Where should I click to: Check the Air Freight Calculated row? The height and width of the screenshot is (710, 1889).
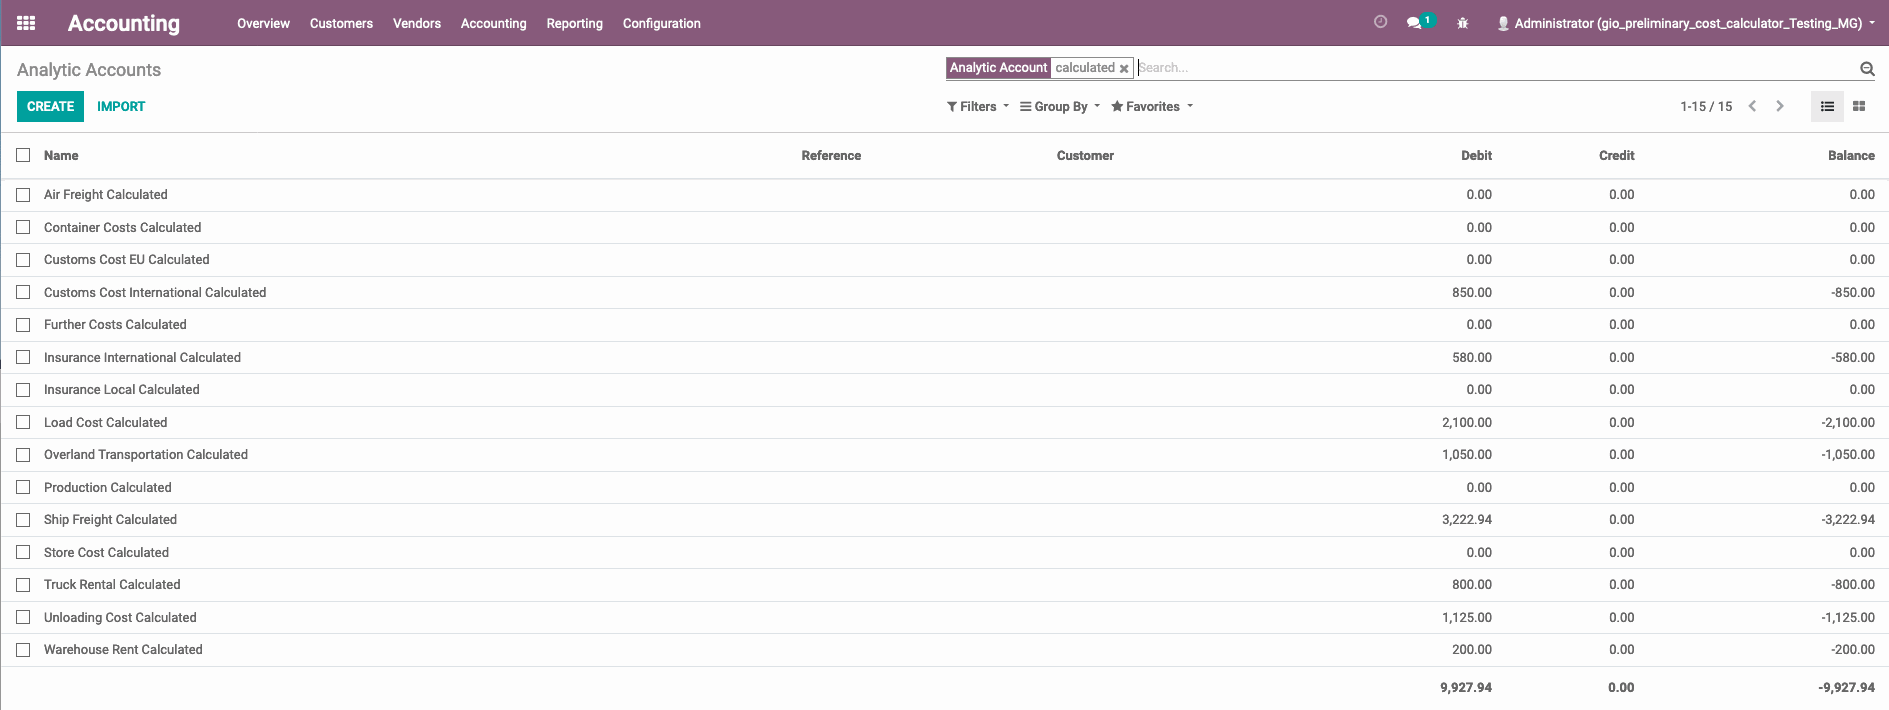point(23,195)
